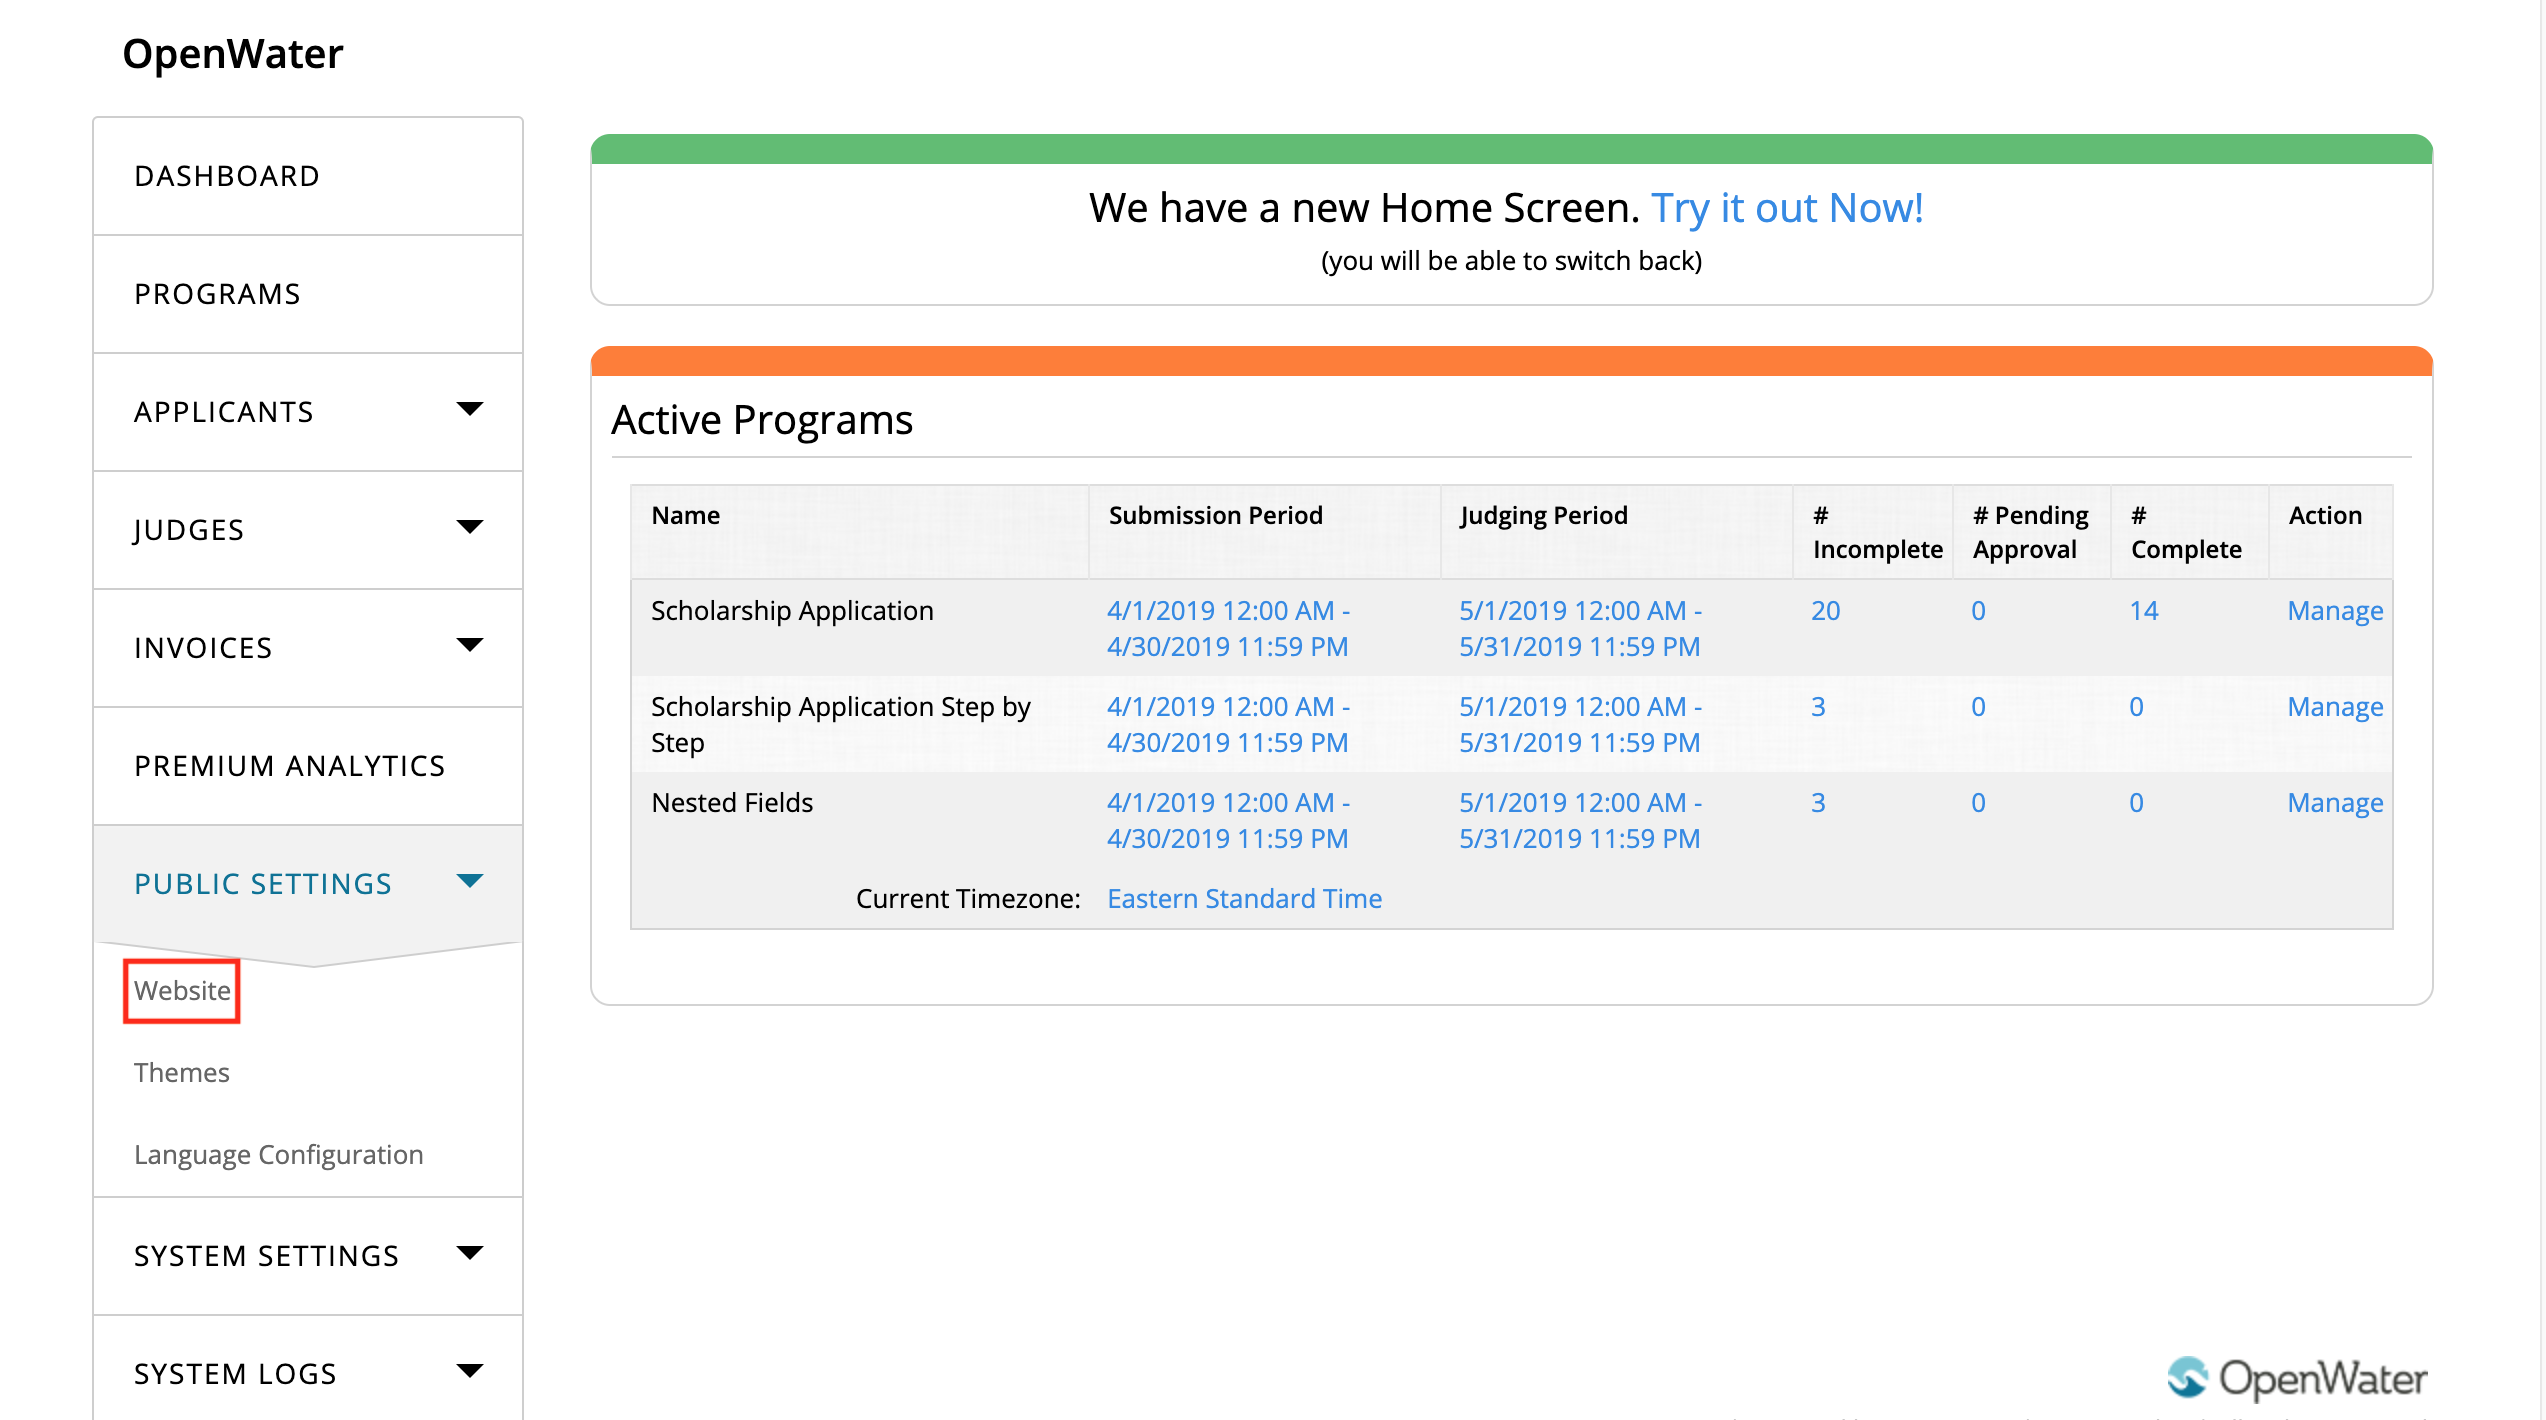The image size is (2546, 1420).
Task: Click the OpenWater logo icon in footer
Action: pos(2187,1378)
